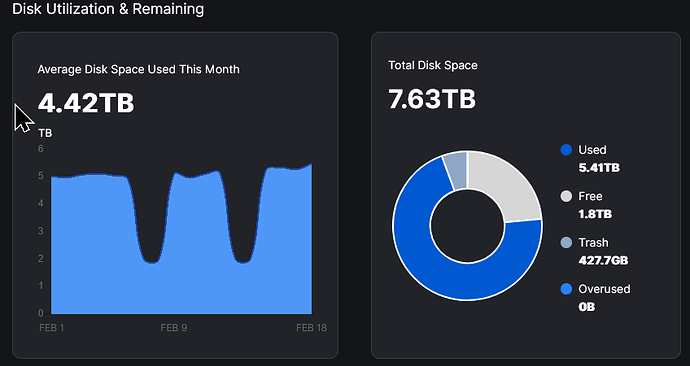Click the Overused legend color dot

pyautogui.click(x=566, y=289)
